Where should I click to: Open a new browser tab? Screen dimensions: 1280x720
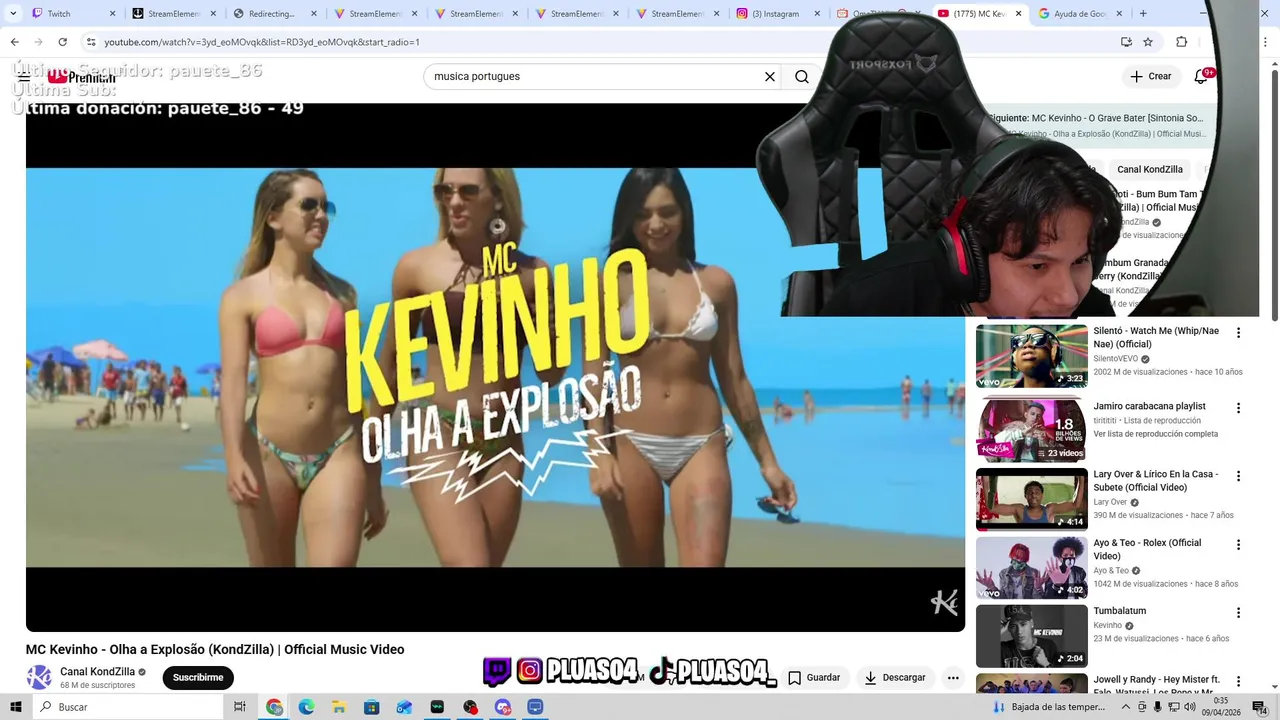pos(1143,14)
